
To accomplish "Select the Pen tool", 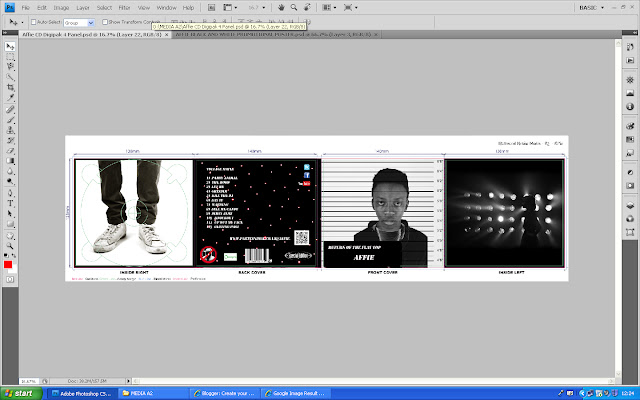I will [x=10, y=193].
